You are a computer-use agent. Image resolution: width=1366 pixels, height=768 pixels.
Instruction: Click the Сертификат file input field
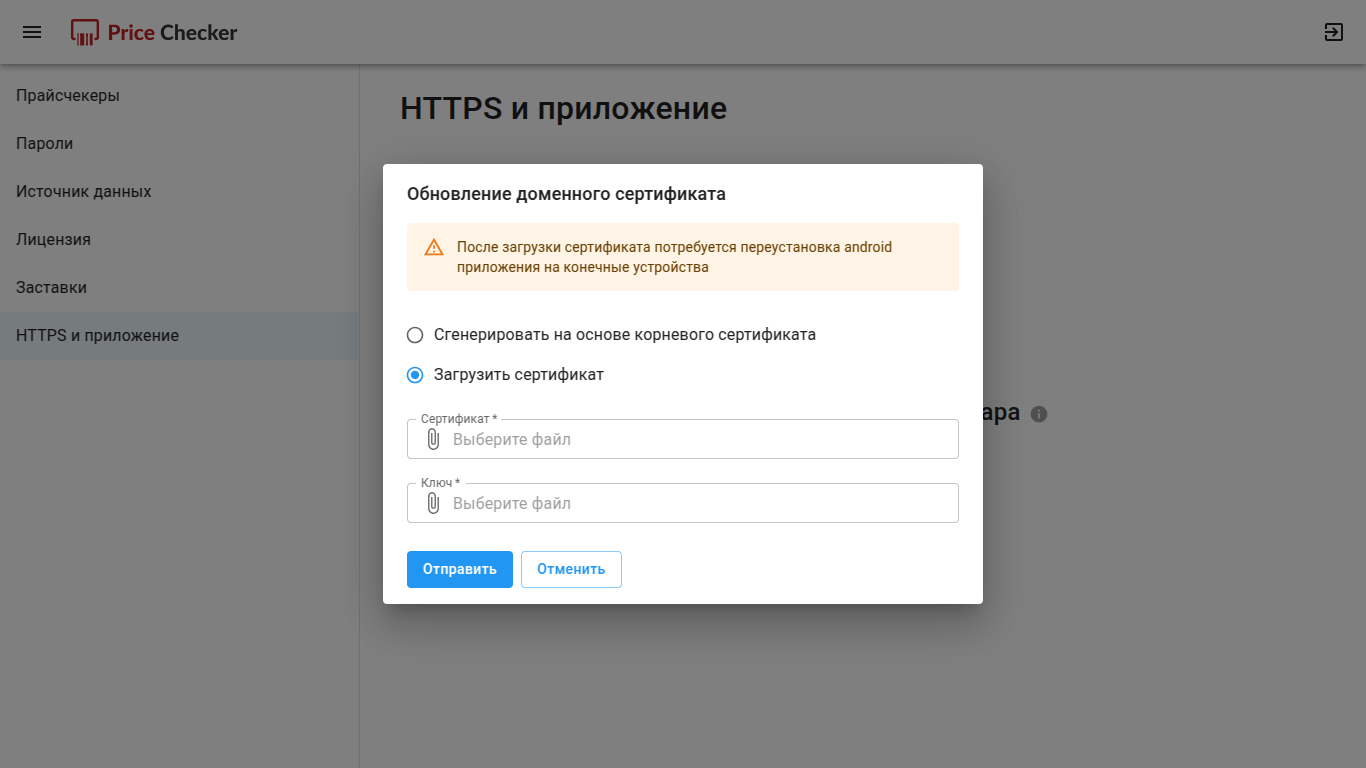click(x=683, y=439)
